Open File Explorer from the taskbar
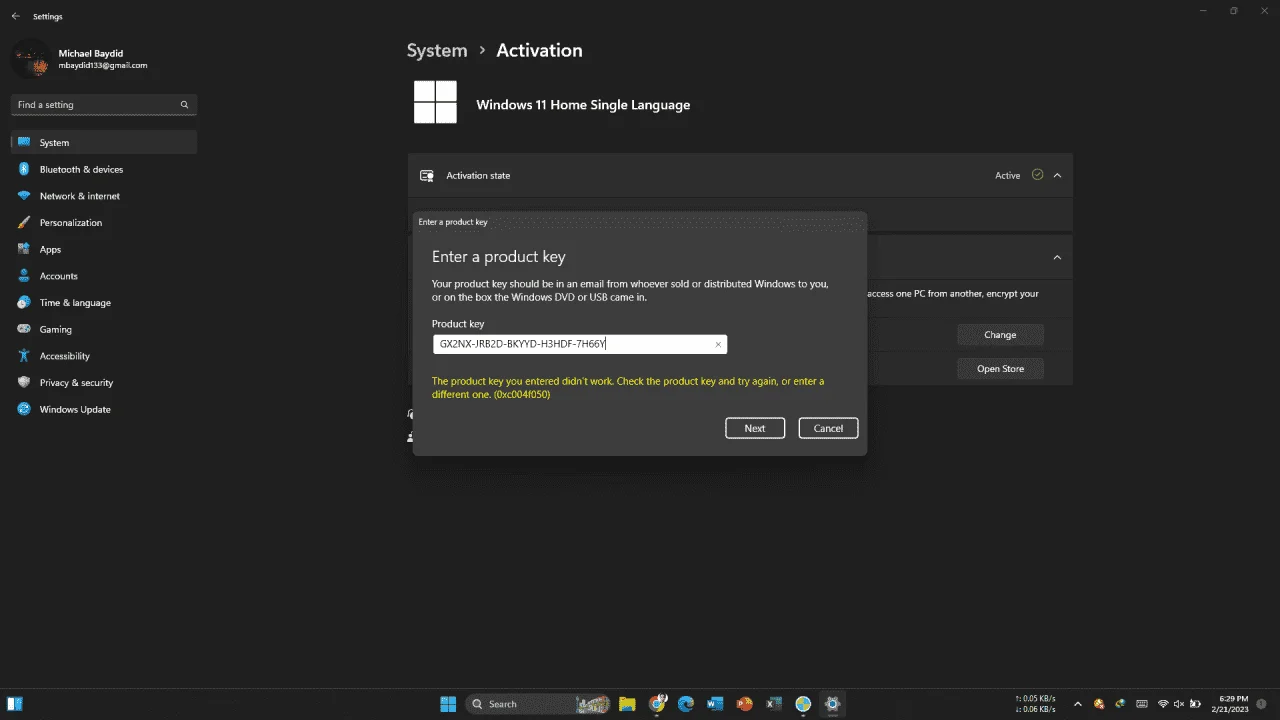The image size is (1280, 720). (627, 704)
